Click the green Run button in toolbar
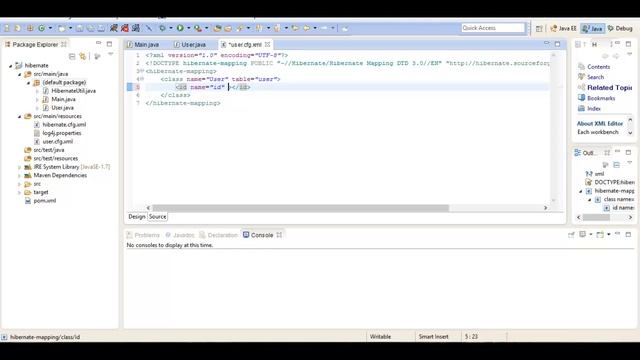Screen dimensions: 640x360 tap(180, 28)
